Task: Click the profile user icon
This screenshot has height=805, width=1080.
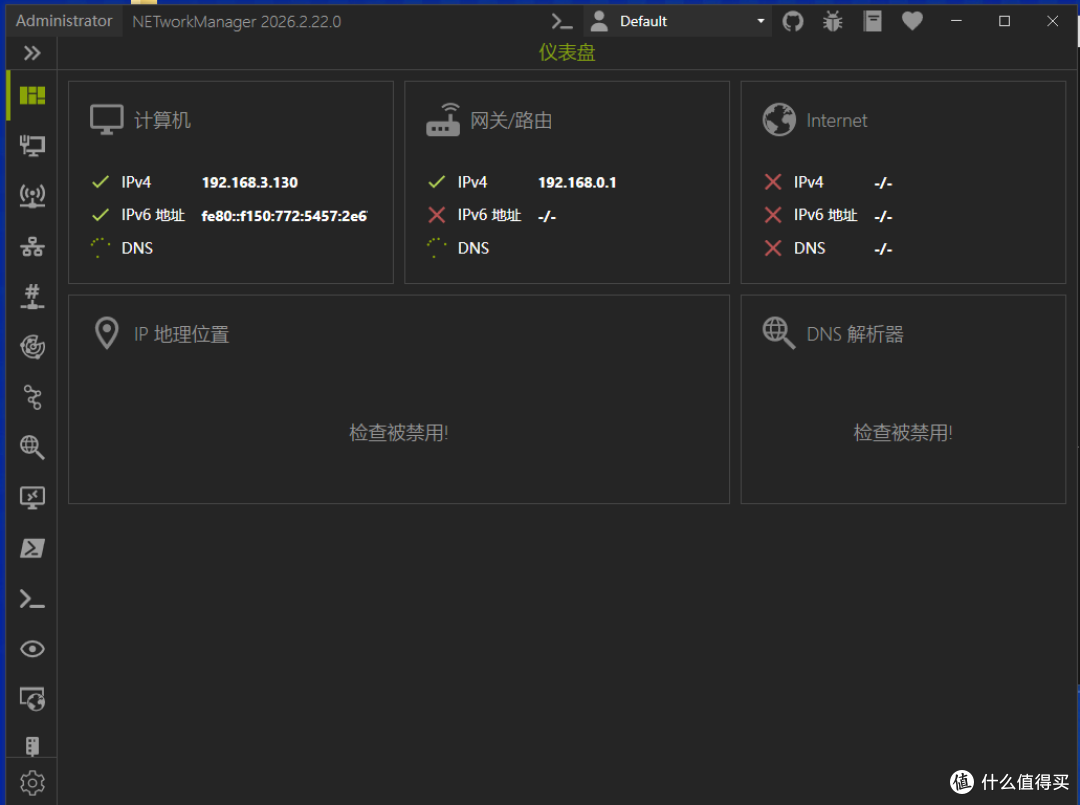Action: [x=599, y=21]
